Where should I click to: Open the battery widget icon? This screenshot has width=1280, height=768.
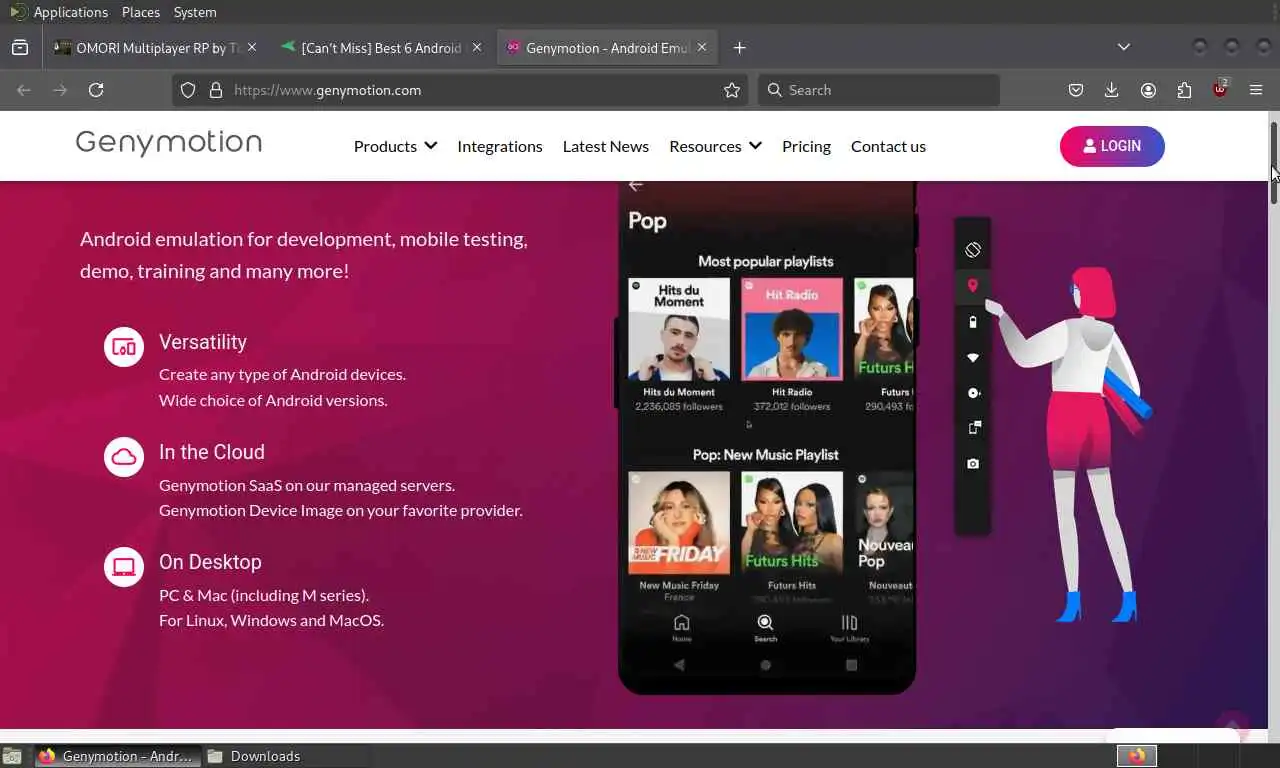tap(973, 322)
